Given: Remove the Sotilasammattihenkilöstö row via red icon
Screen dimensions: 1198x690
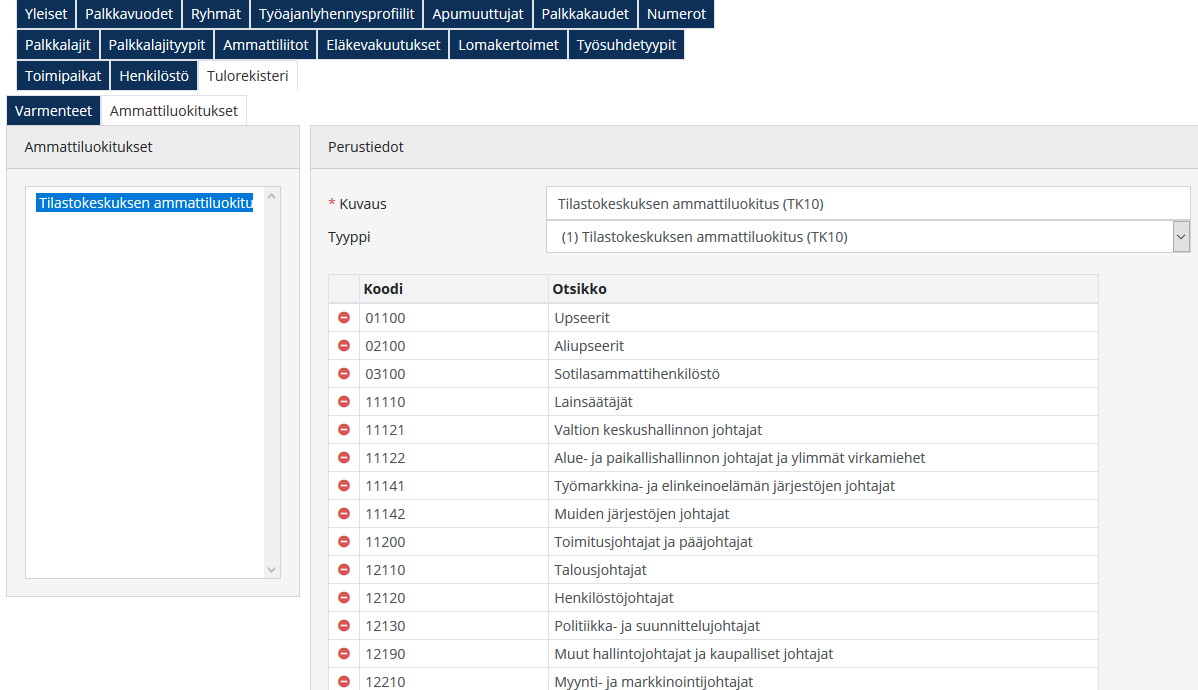Looking at the screenshot, I should [344, 374].
